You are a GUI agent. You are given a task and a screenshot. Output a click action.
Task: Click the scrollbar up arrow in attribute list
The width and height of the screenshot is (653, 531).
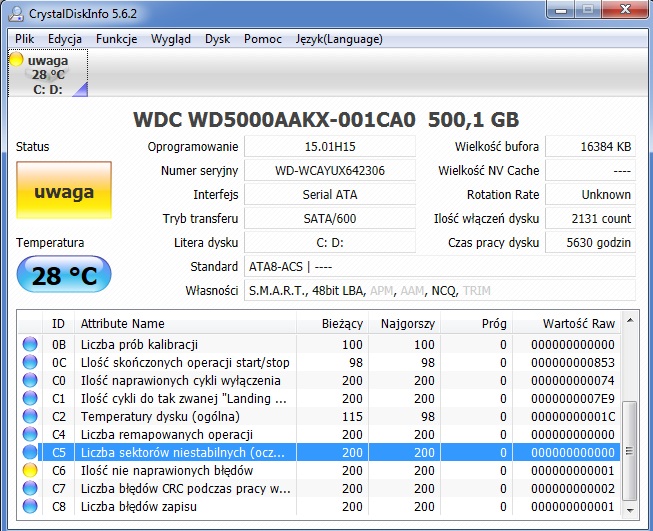tap(630, 320)
